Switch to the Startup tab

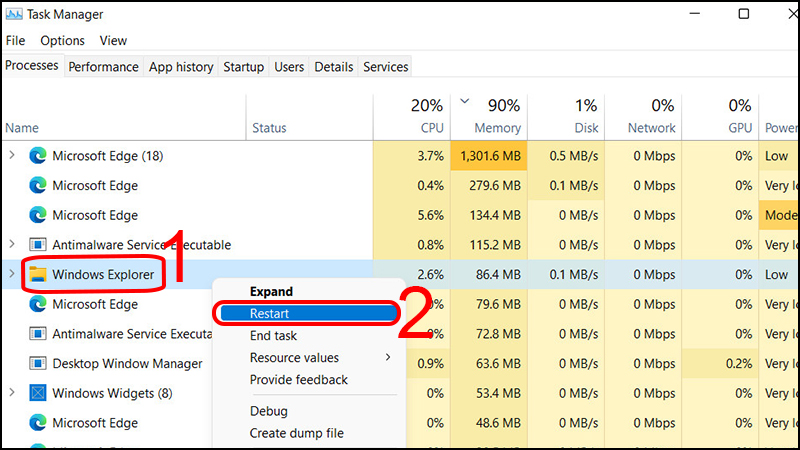coord(243,67)
